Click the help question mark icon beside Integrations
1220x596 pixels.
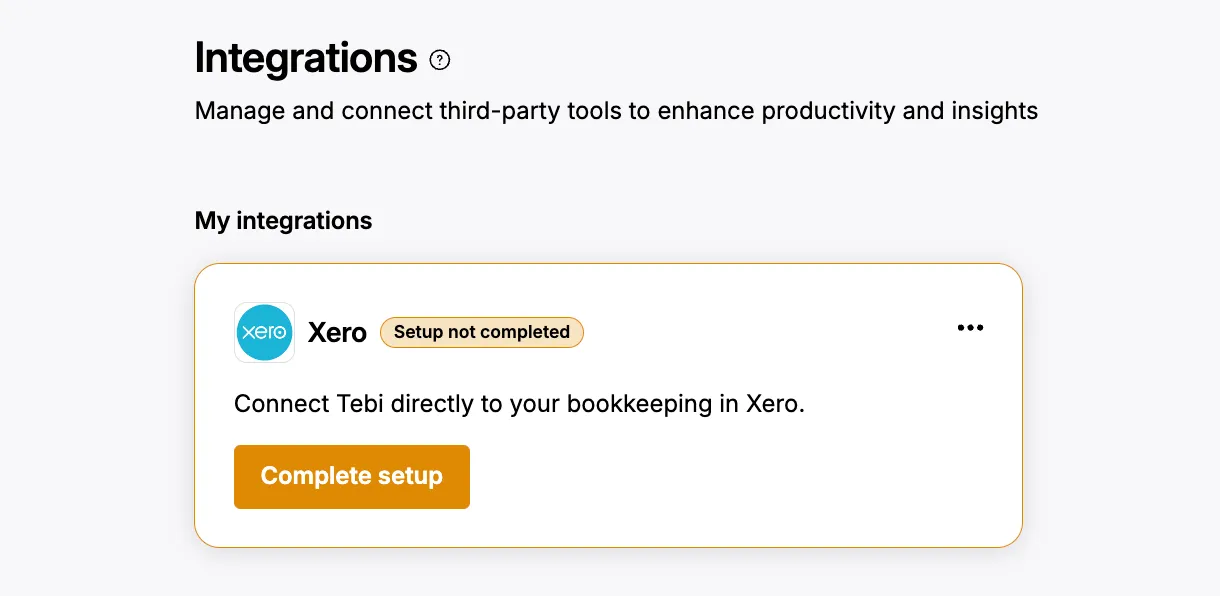click(x=440, y=60)
